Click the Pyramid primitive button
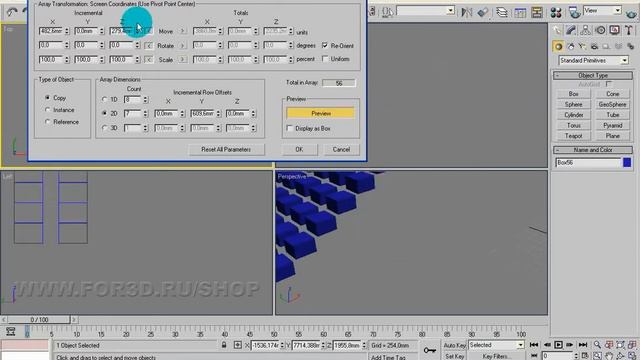This screenshot has height=360, width=640. coord(612,125)
